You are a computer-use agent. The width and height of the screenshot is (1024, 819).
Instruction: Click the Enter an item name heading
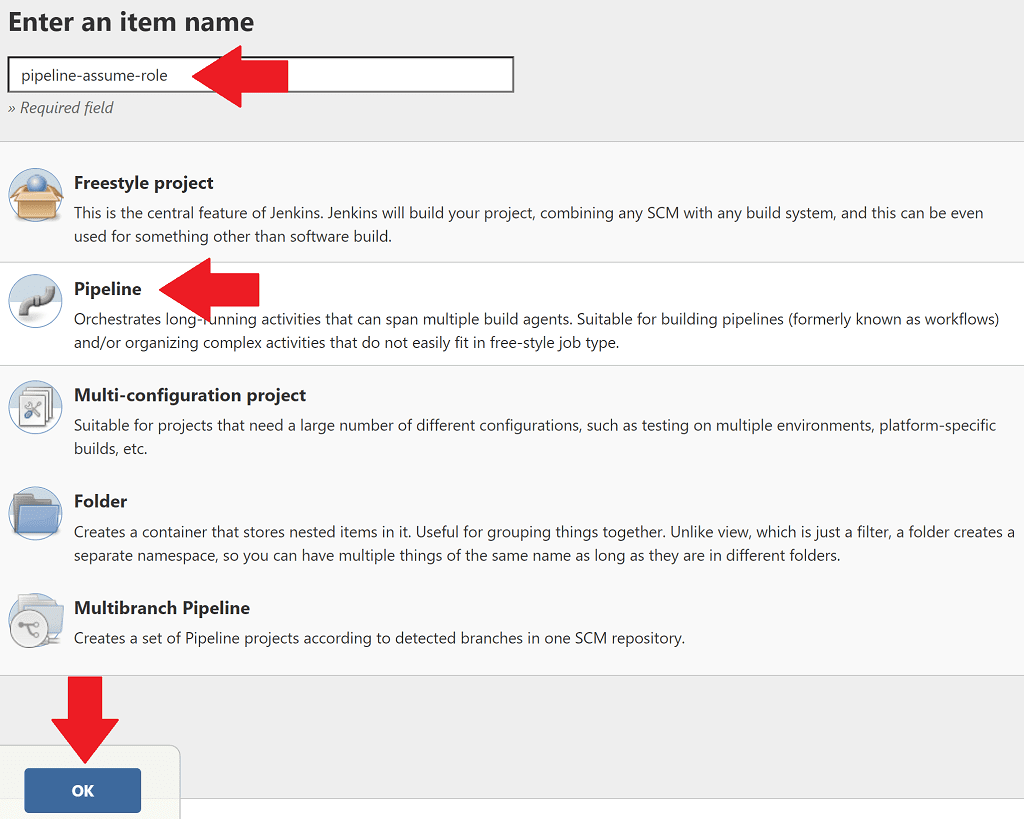click(x=131, y=22)
